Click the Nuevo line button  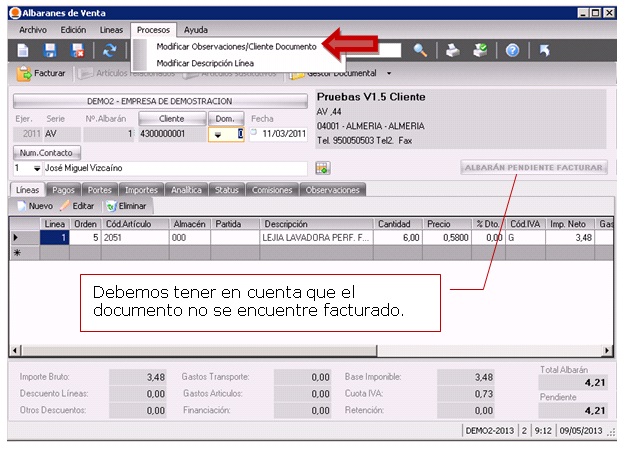click(35, 205)
